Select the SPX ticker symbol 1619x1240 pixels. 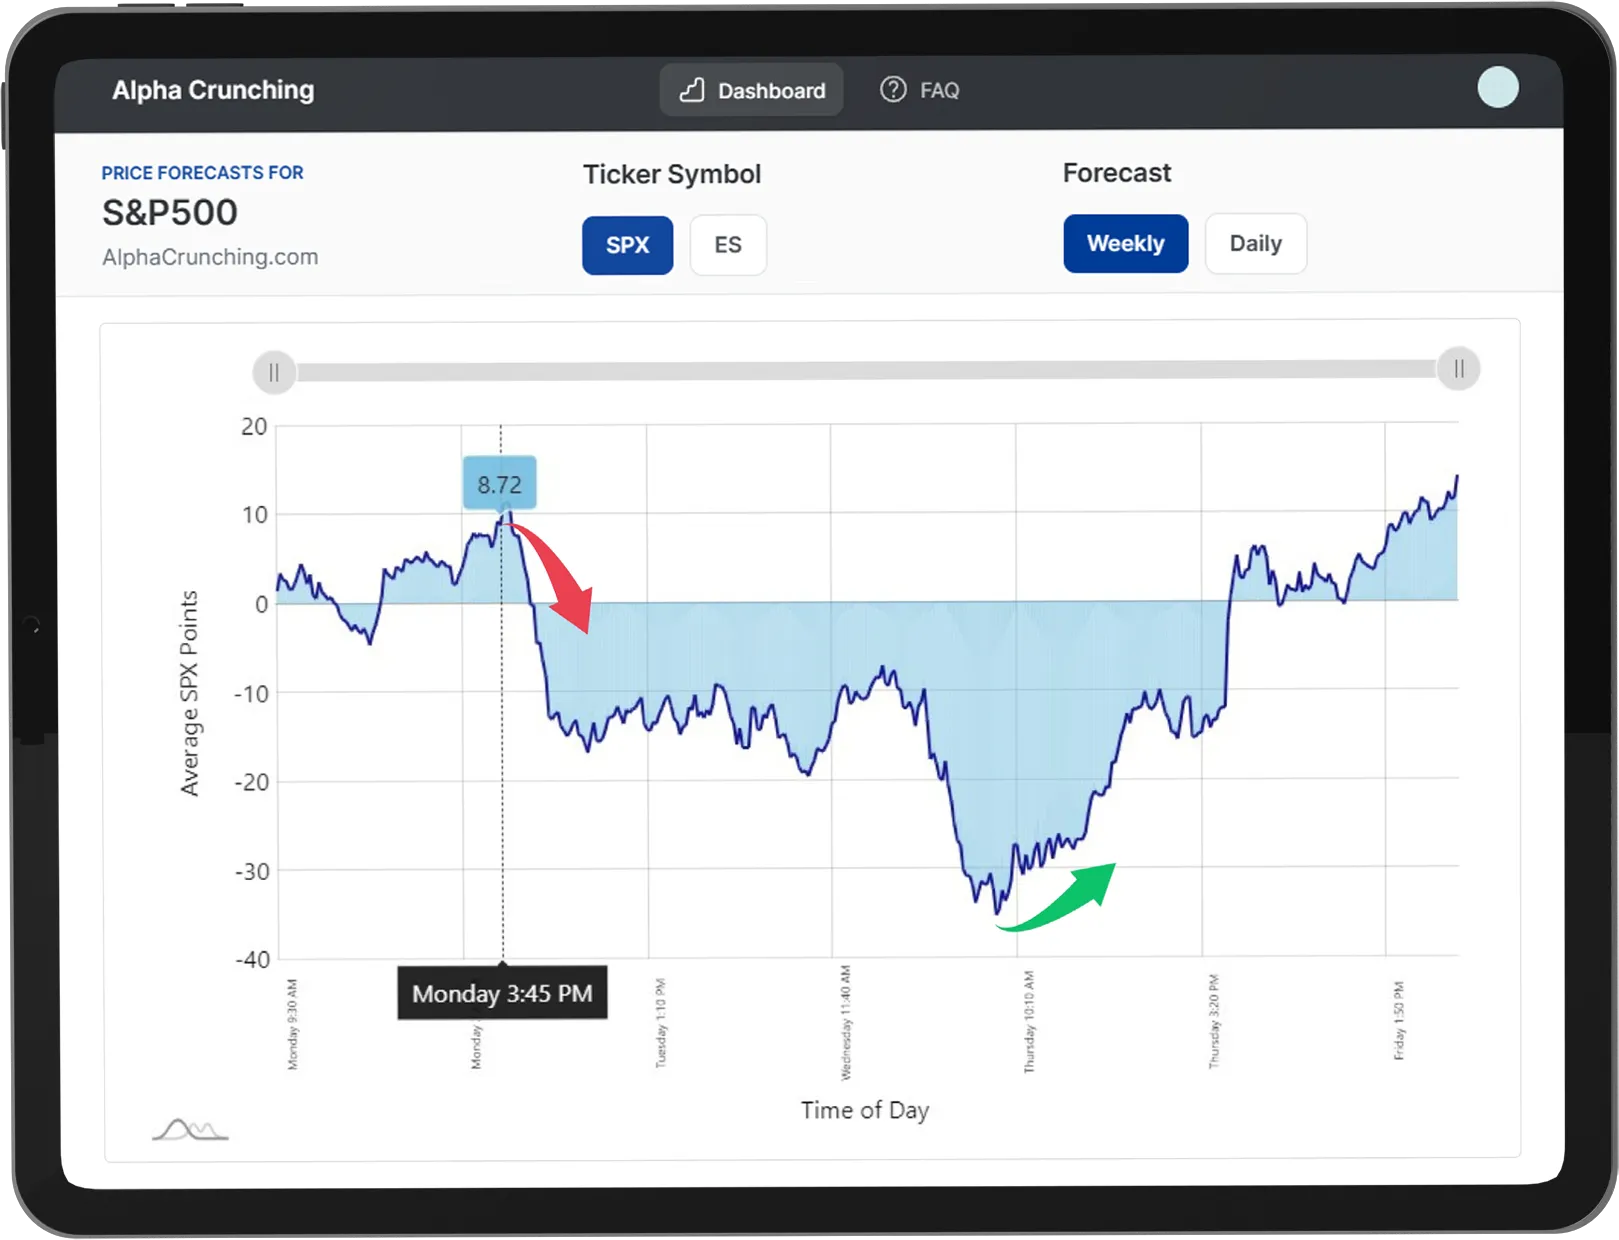point(627,245)
